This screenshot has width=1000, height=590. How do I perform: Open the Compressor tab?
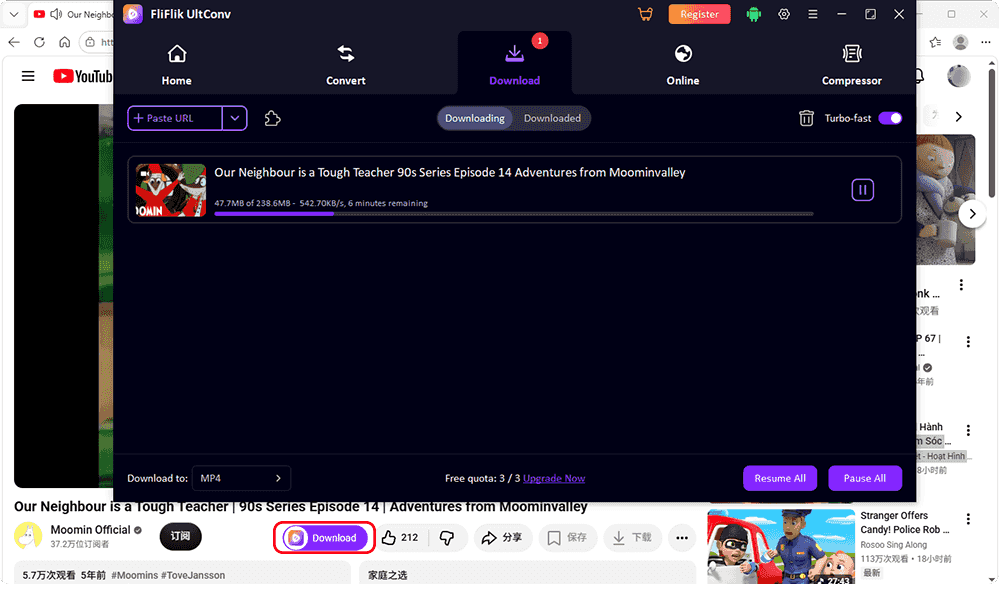coord(851,64)
